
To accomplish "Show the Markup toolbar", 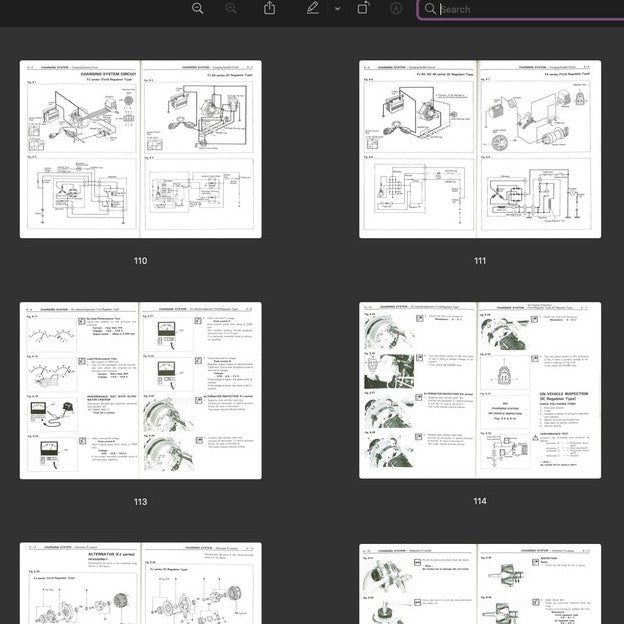I will point(396,8).
